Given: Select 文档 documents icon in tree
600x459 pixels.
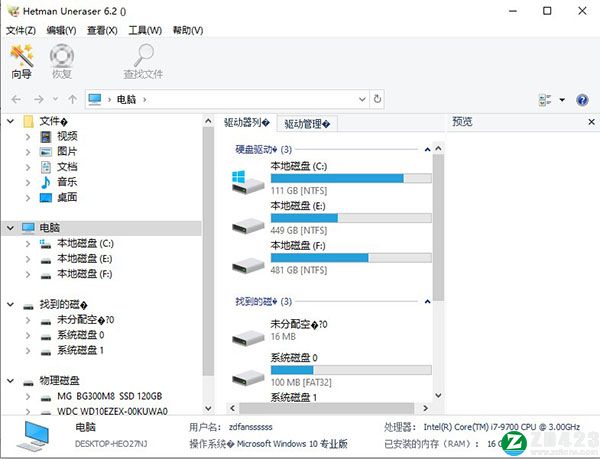Looking at the screenshot, I should point(46,167).
